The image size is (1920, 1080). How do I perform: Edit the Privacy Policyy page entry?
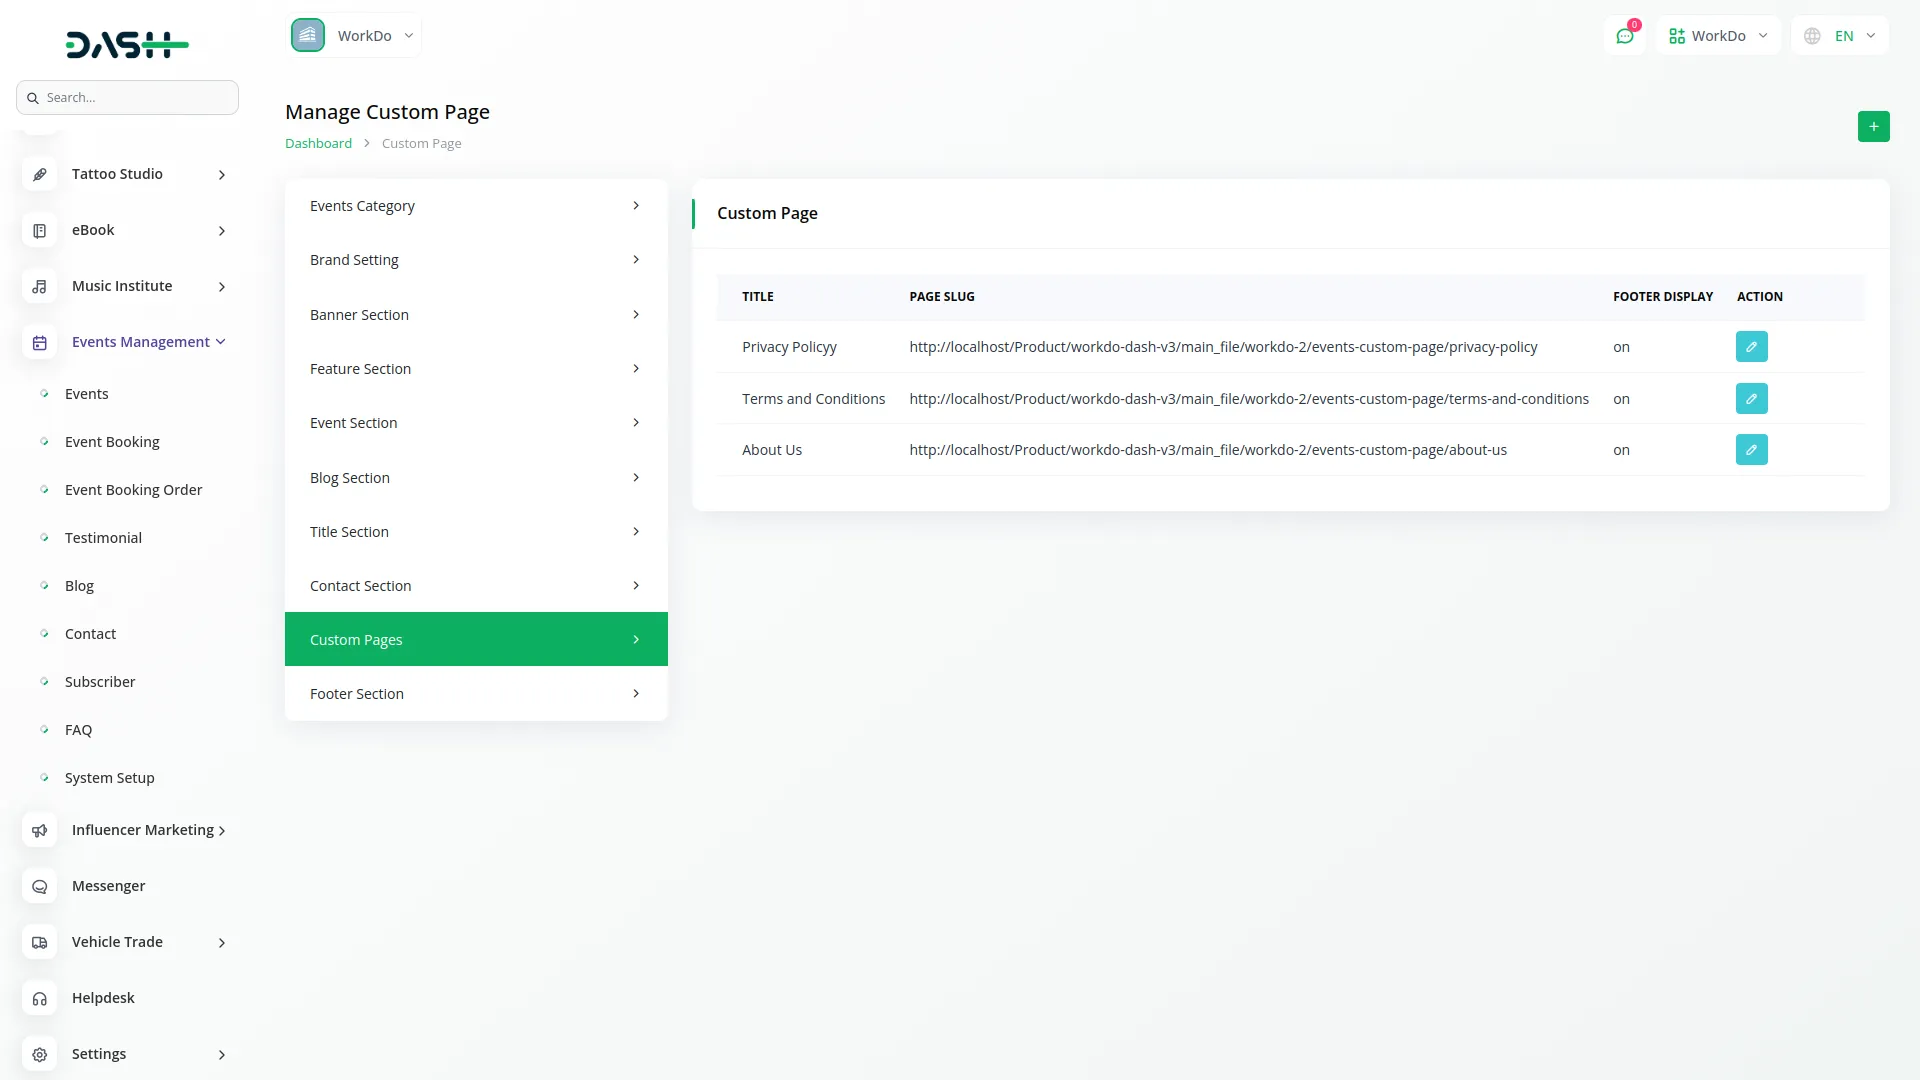(x=1751, y=347)
